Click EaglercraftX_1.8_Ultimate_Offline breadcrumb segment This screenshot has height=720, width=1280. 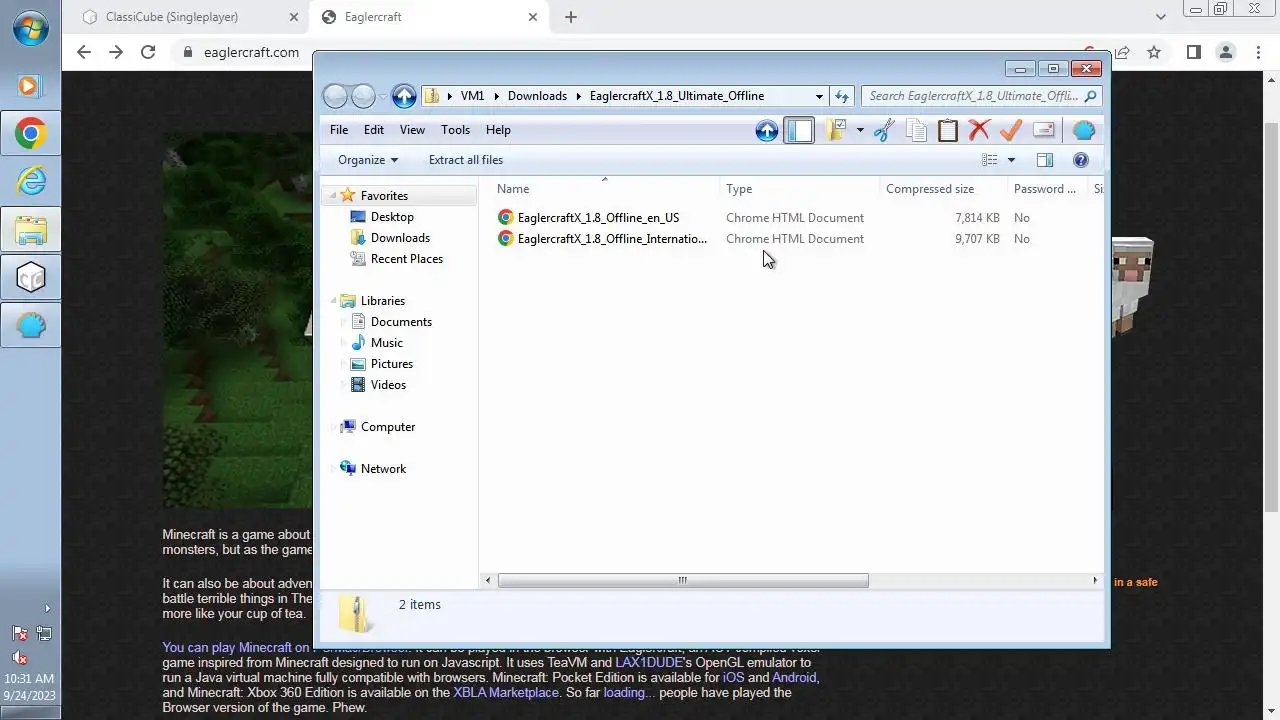point(677,96)
